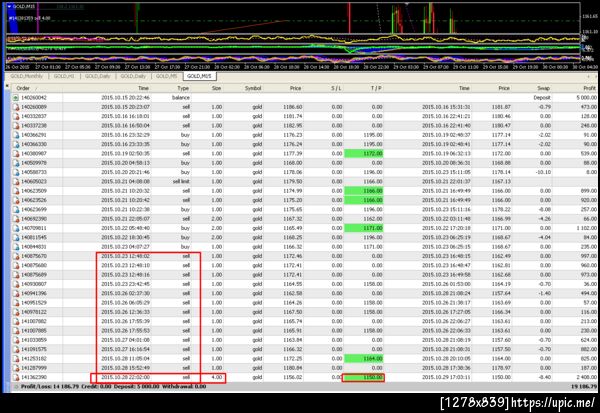Click the sell order icon opened 2015.10.16 16:50:04
Image resolution: width=600 pixels, height=413 pixels.
pos(16,126)
